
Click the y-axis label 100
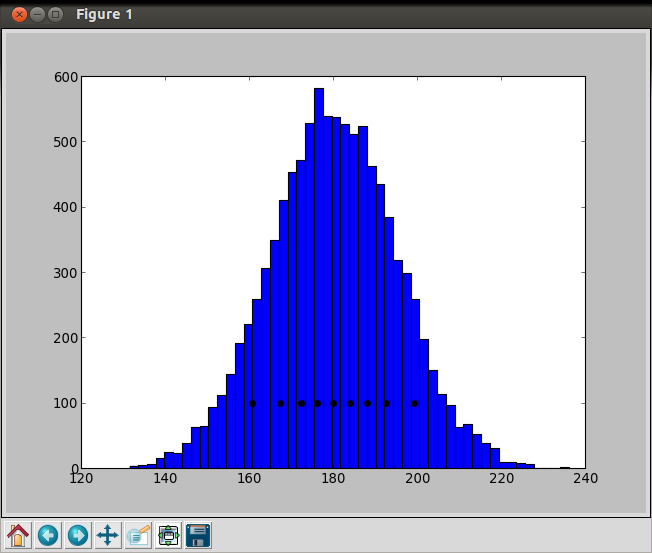pos(66,403)
